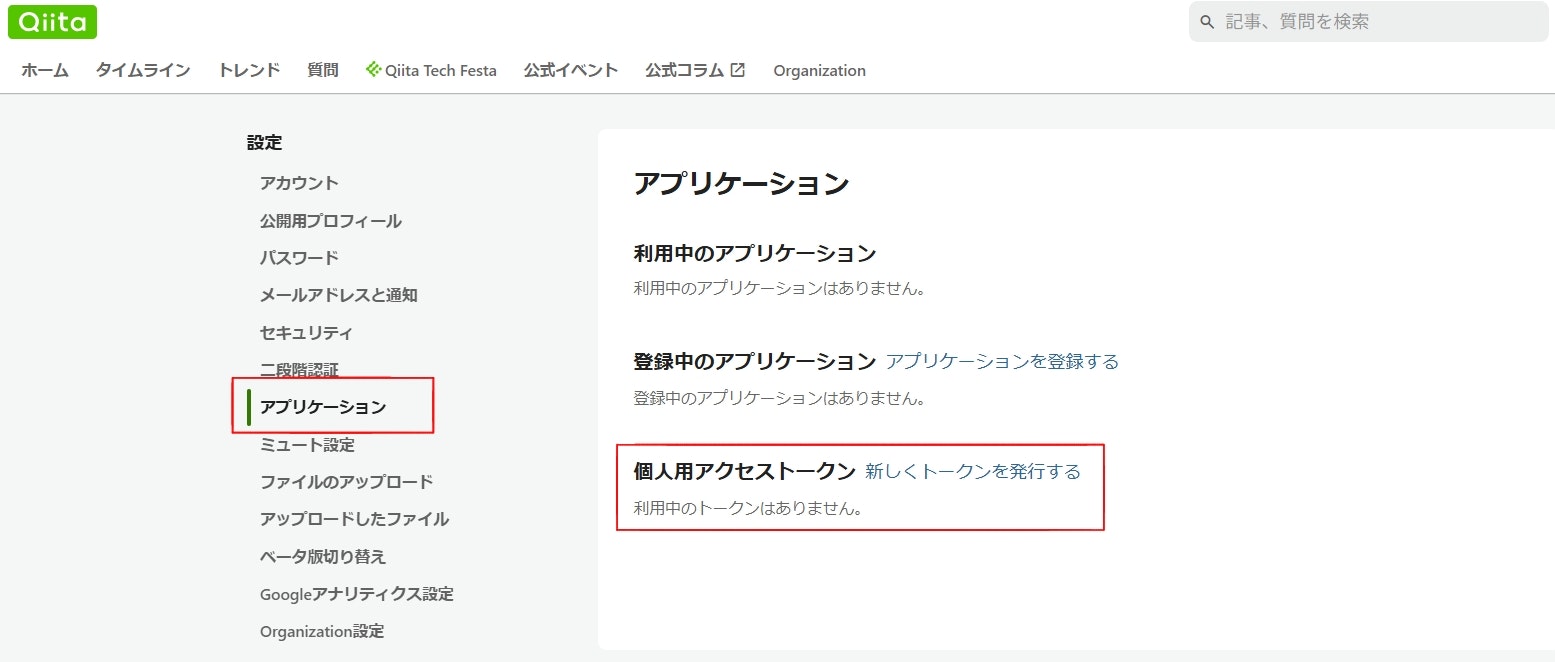The width and height of the screenshot is (1555, 662).
Task: Open 公開用プロフィール settings
Action: tap(331, 221)
